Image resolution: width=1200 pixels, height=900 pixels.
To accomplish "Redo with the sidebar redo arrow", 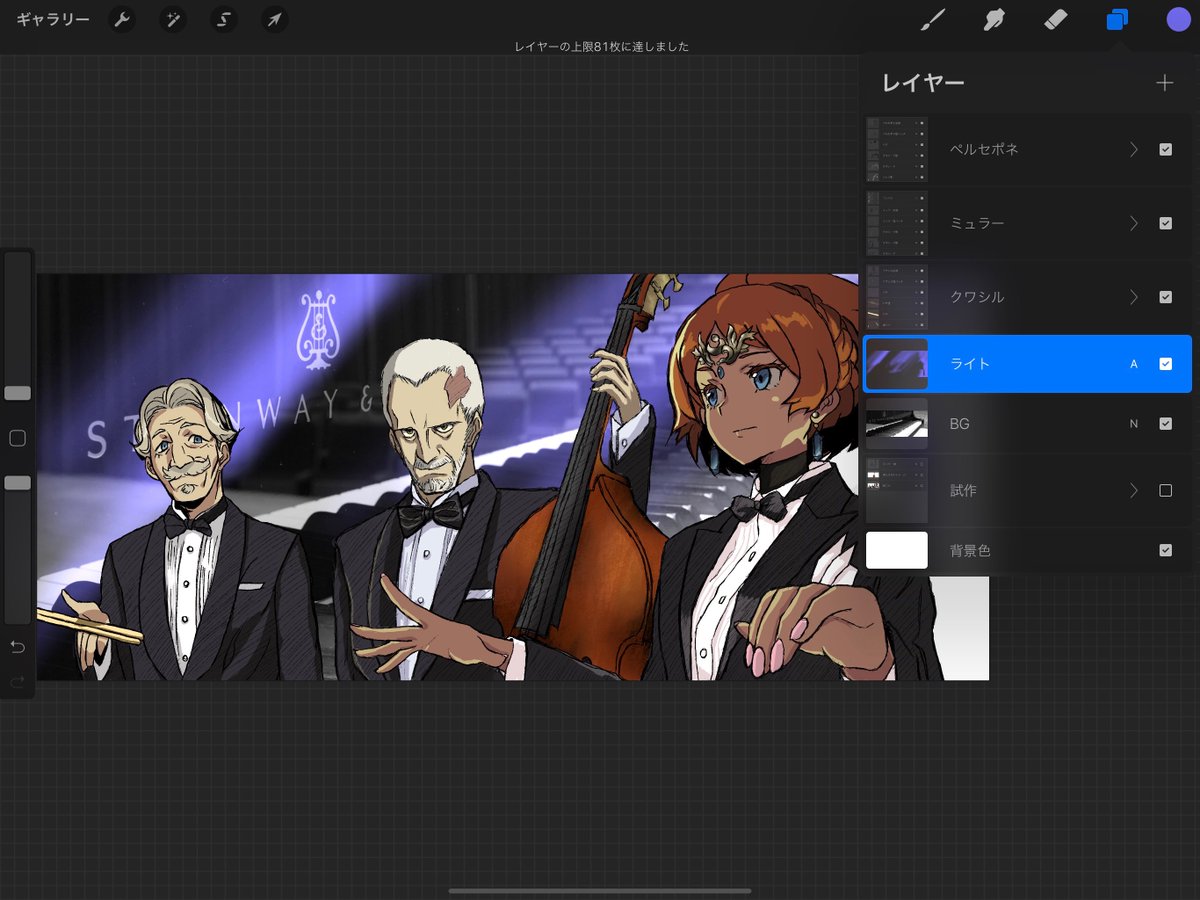I will [17, 682].
